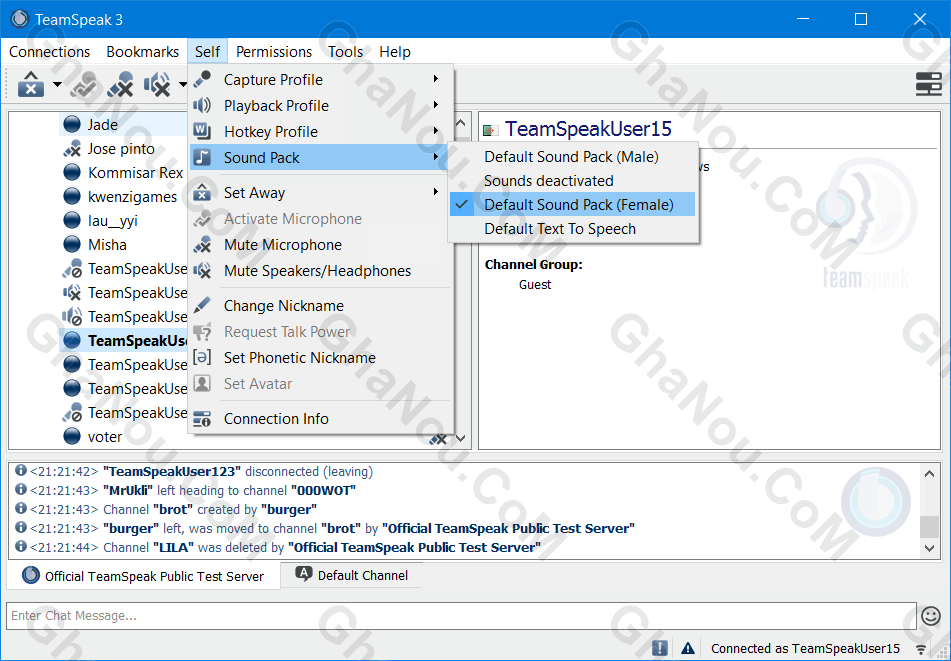Image resolution: width=951 pixels, height=661 pixels.
Task: Open the Bookmarks menu
Action: tap(143, 52)
